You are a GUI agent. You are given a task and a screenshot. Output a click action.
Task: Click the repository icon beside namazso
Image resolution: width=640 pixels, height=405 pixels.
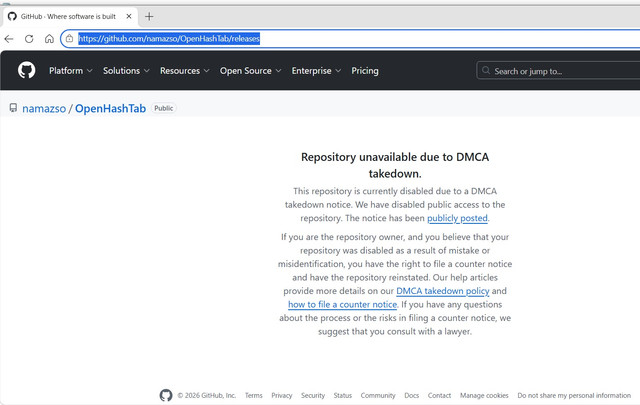[13, 108]
